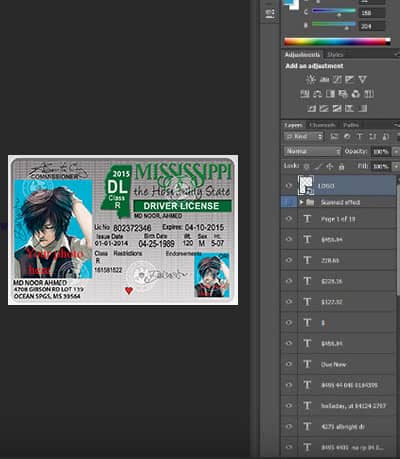The height and width of the screenshot is (459, 400).
Task: Switch to the Channels tab
Action: coord(322,125)
